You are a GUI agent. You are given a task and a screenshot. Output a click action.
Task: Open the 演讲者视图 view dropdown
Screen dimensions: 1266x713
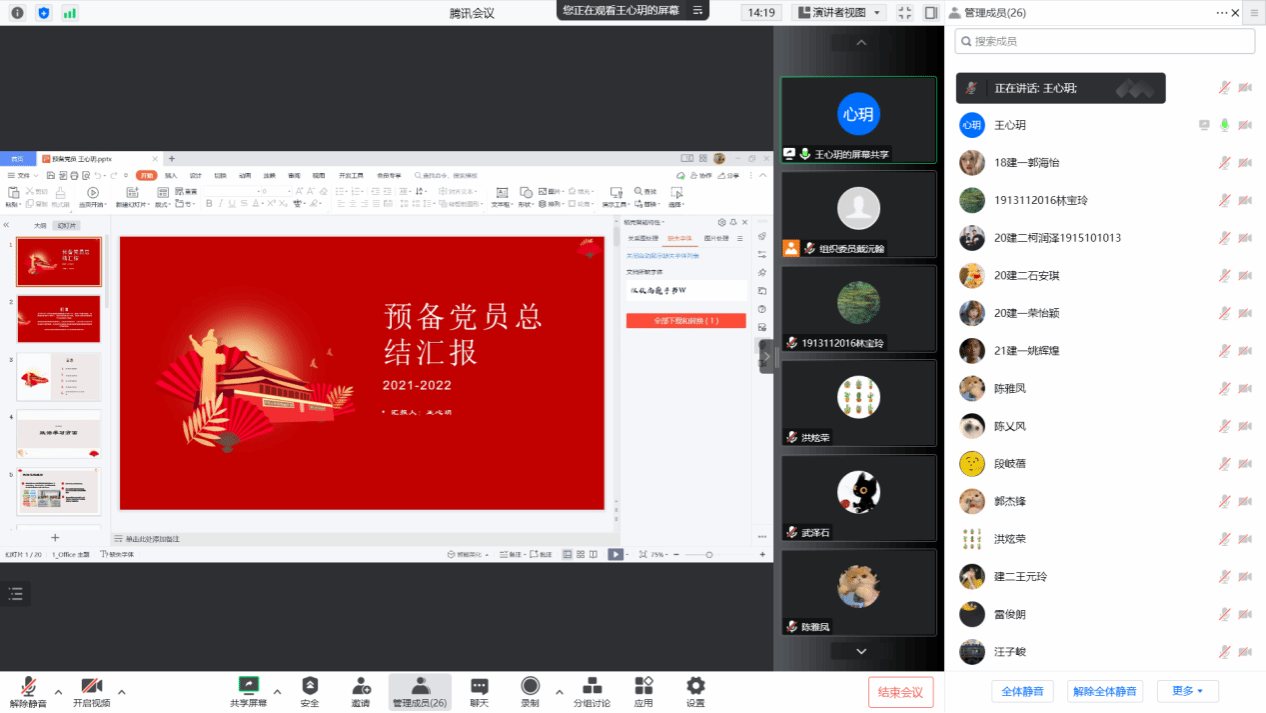click(838, 13)
